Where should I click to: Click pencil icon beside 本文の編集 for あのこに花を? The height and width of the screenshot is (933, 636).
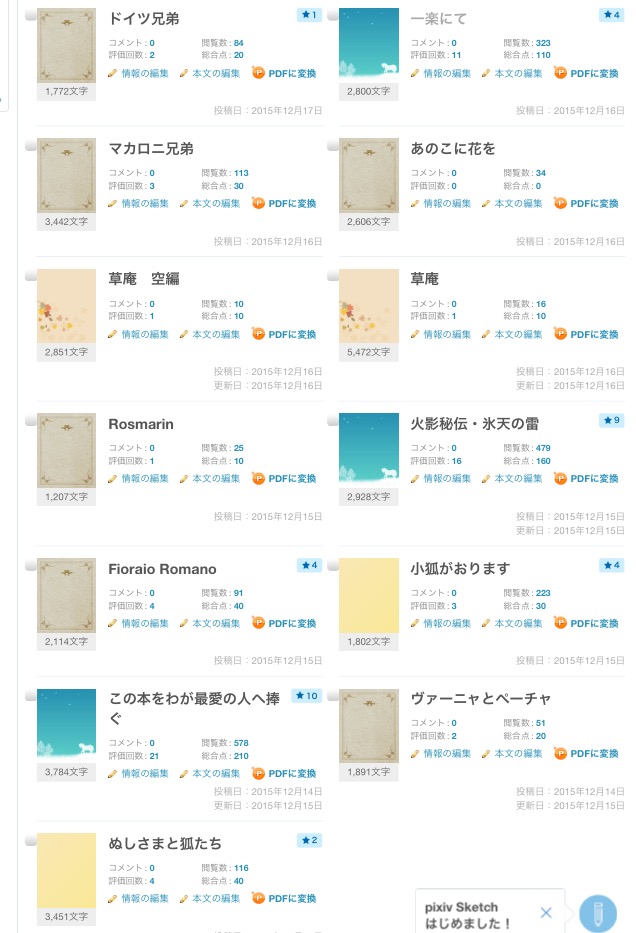pos(486,203)
